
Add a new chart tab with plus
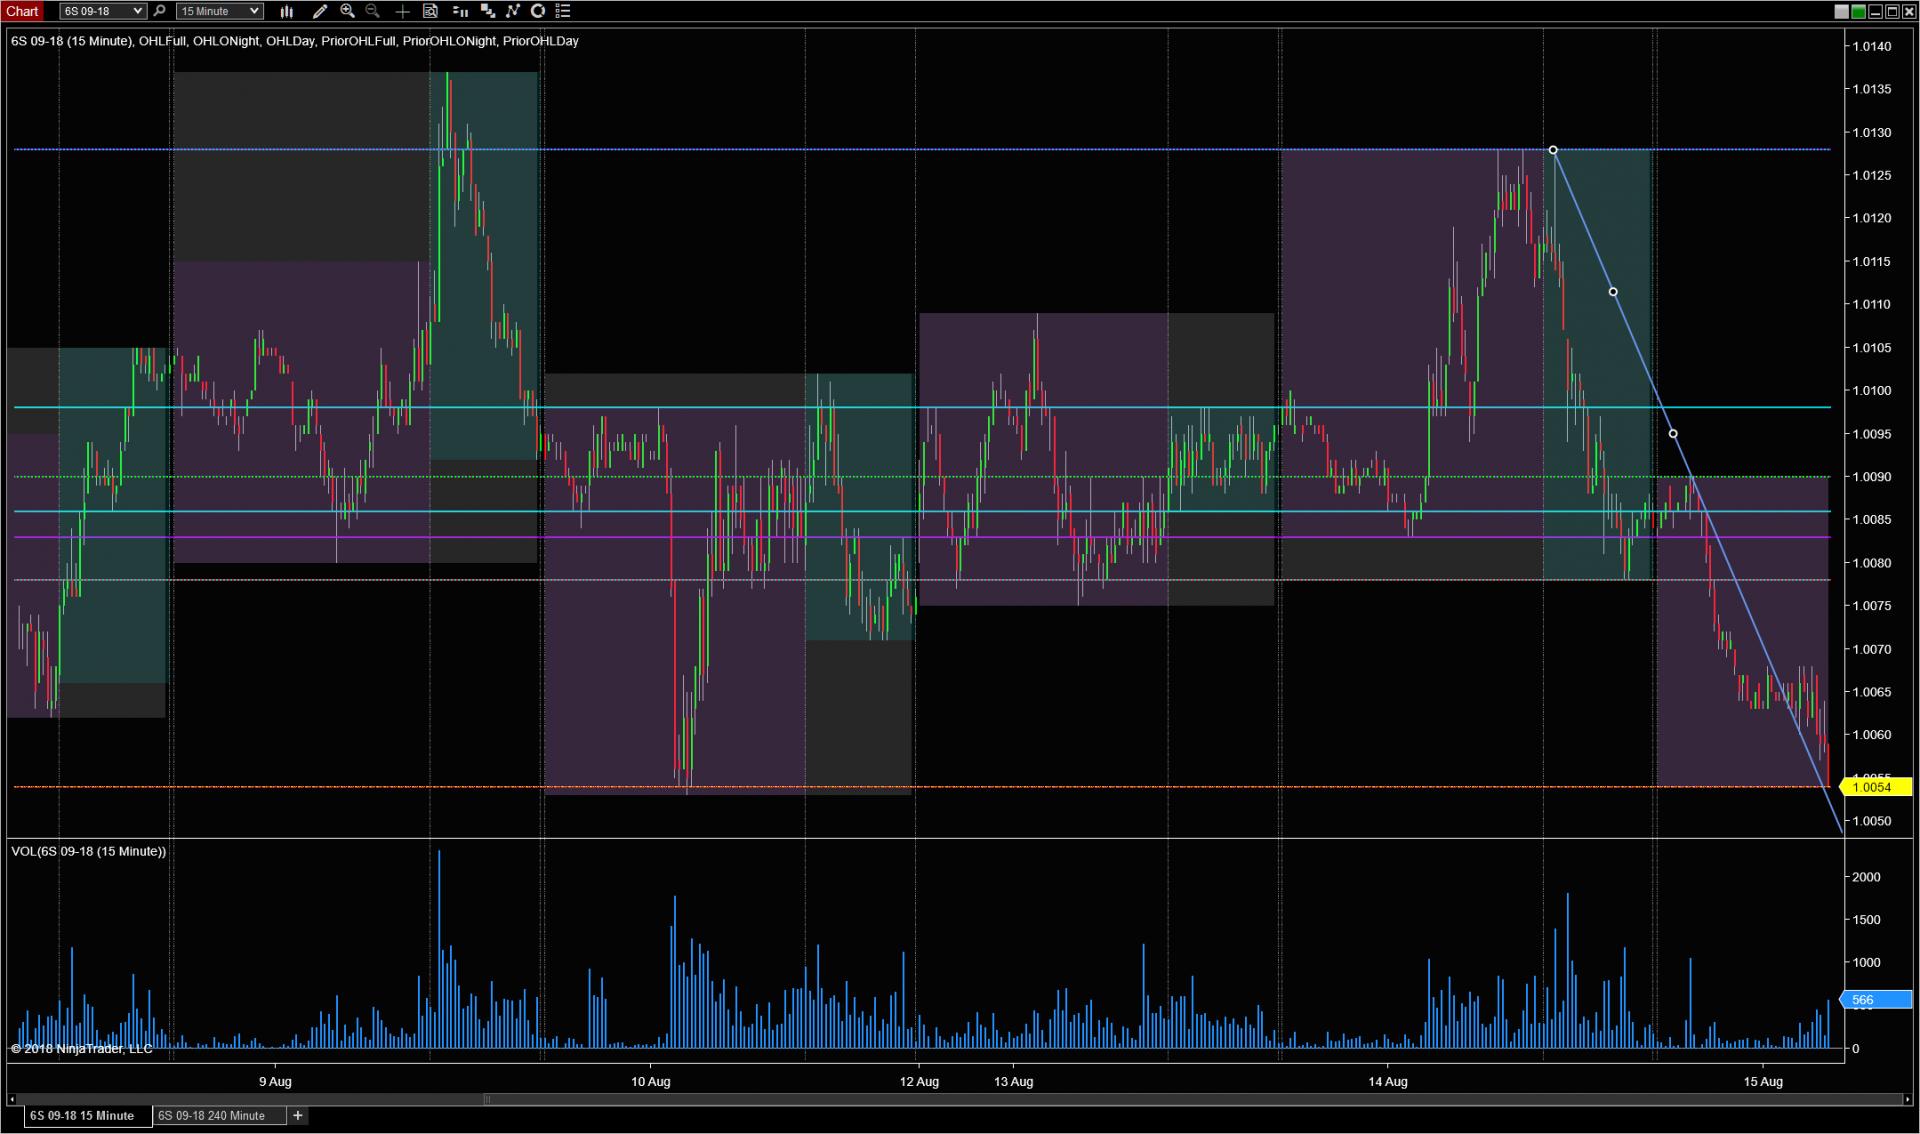click(x=297, y=1115)
